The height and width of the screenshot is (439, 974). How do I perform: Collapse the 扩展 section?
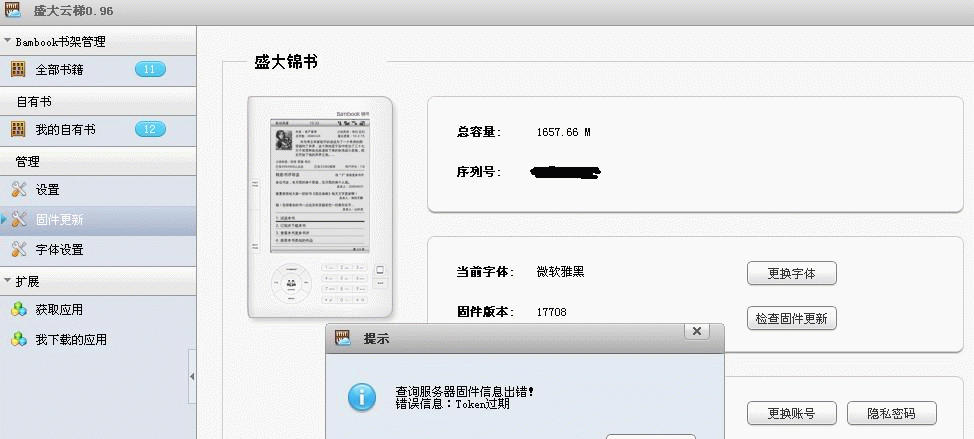[7, 281]
